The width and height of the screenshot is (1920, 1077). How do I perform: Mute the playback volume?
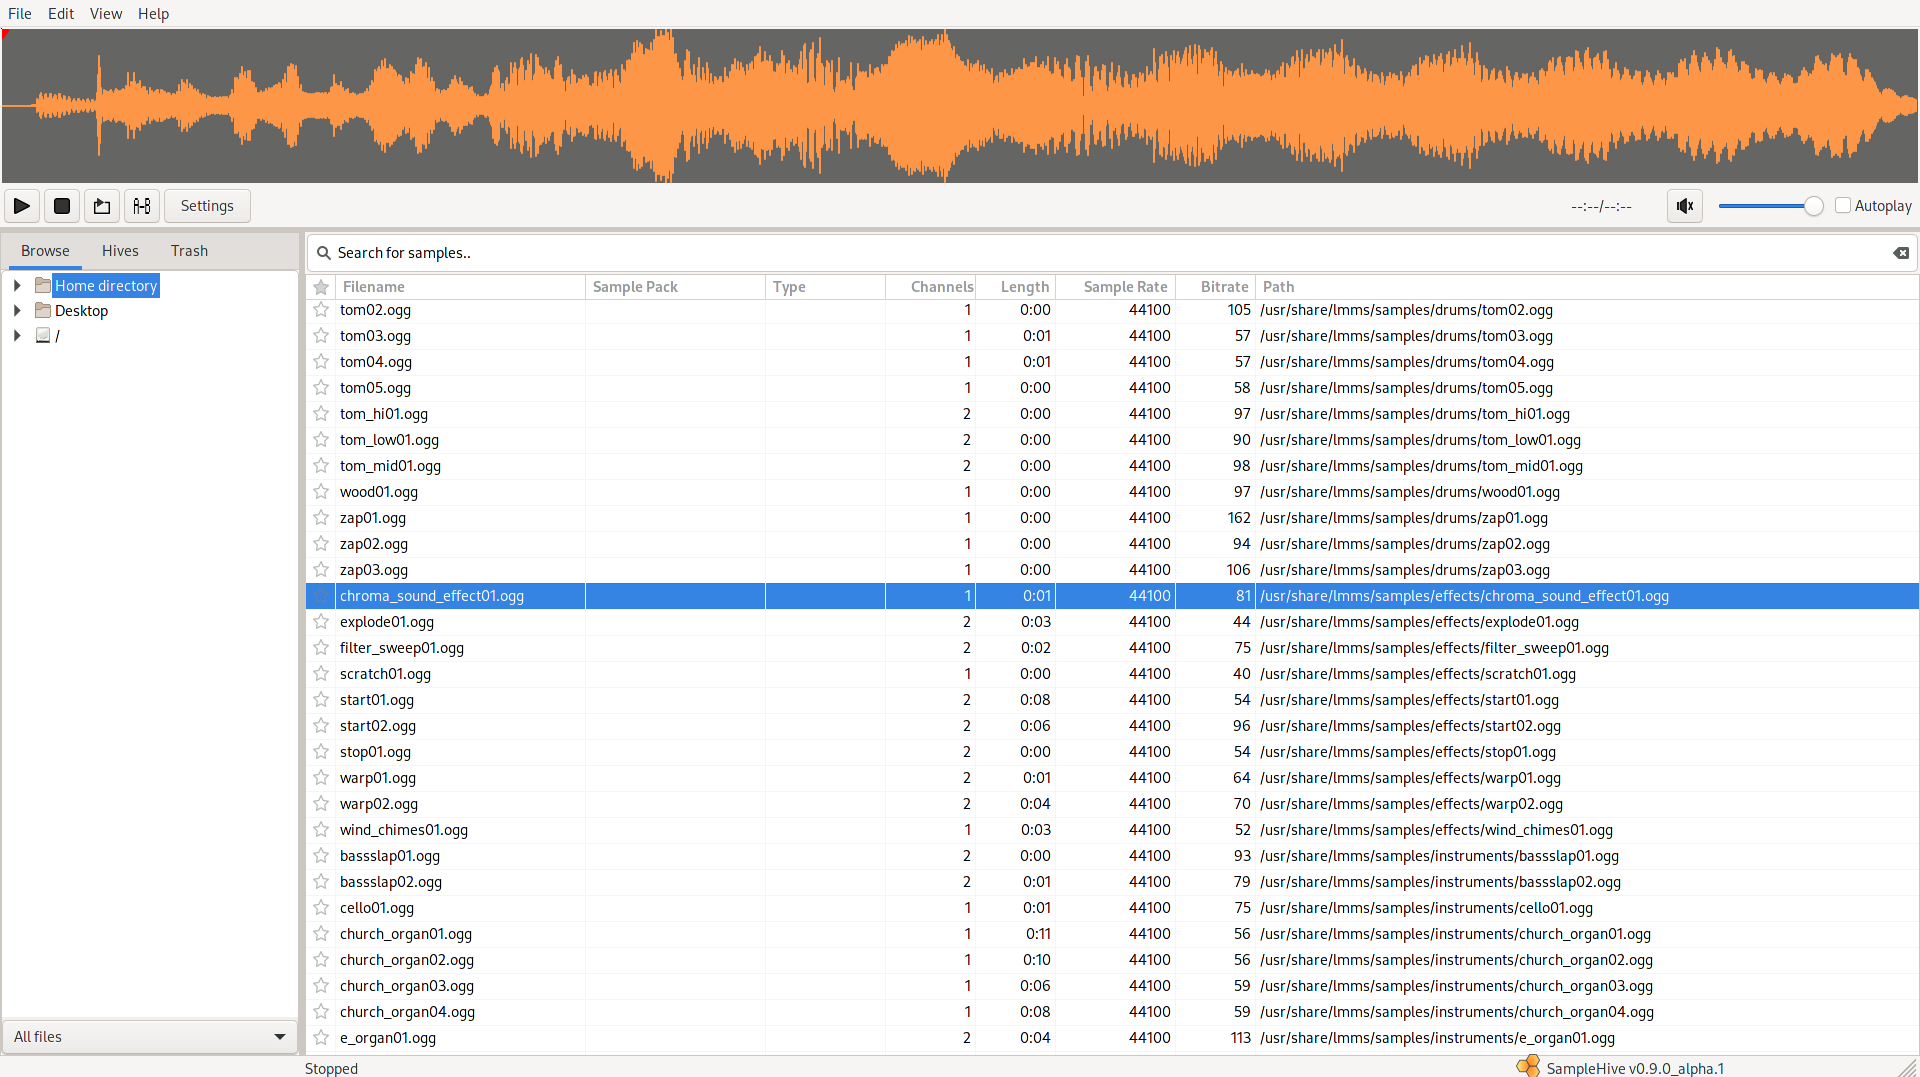click(x=1685, y=205)
